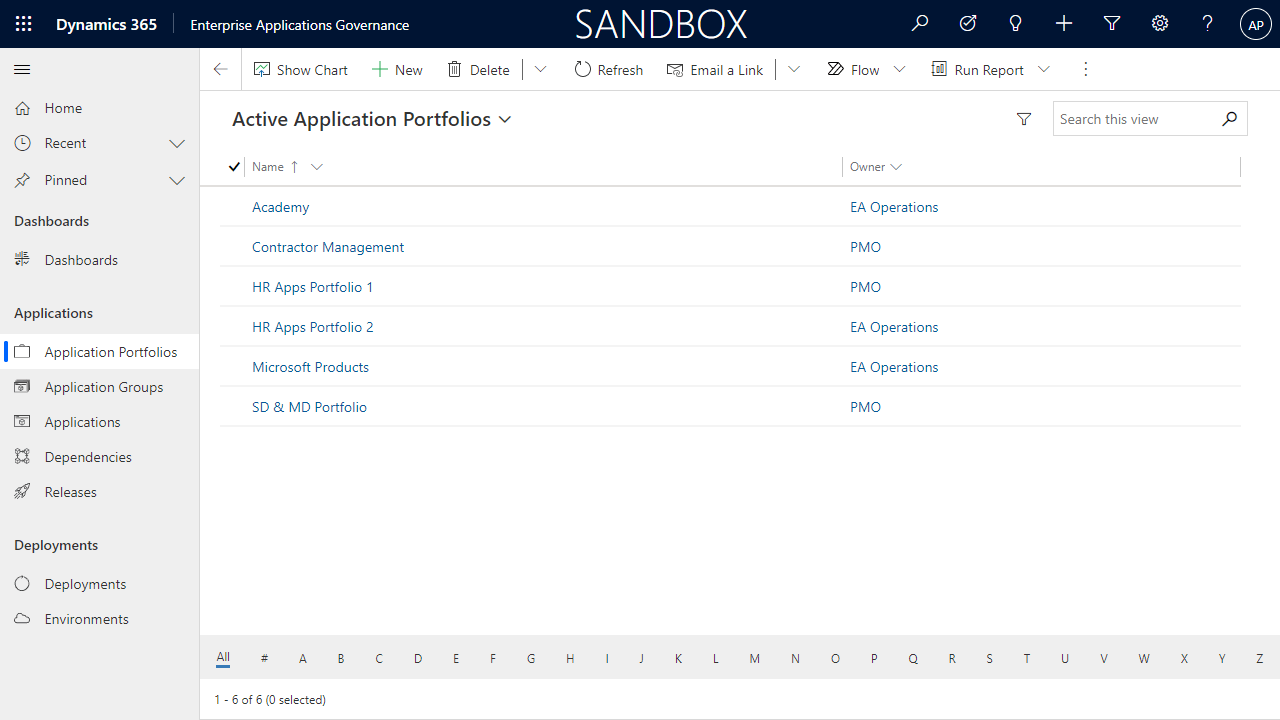The height and width of the screenshot is (720, 1280).
Task: Filter list by letter M
Action: (x=755, y=658)
